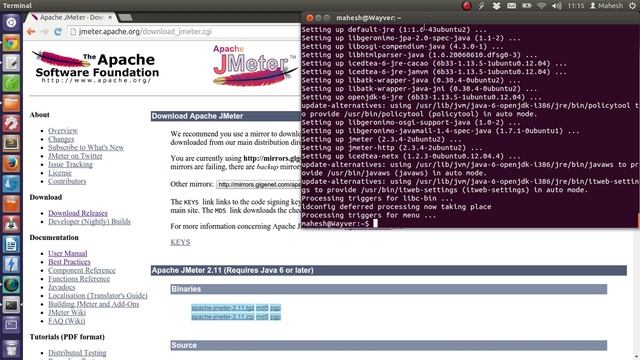Screen dimensions: 640x360
Task: Click the red recording indicator in top panel
Action: point(467,6)
